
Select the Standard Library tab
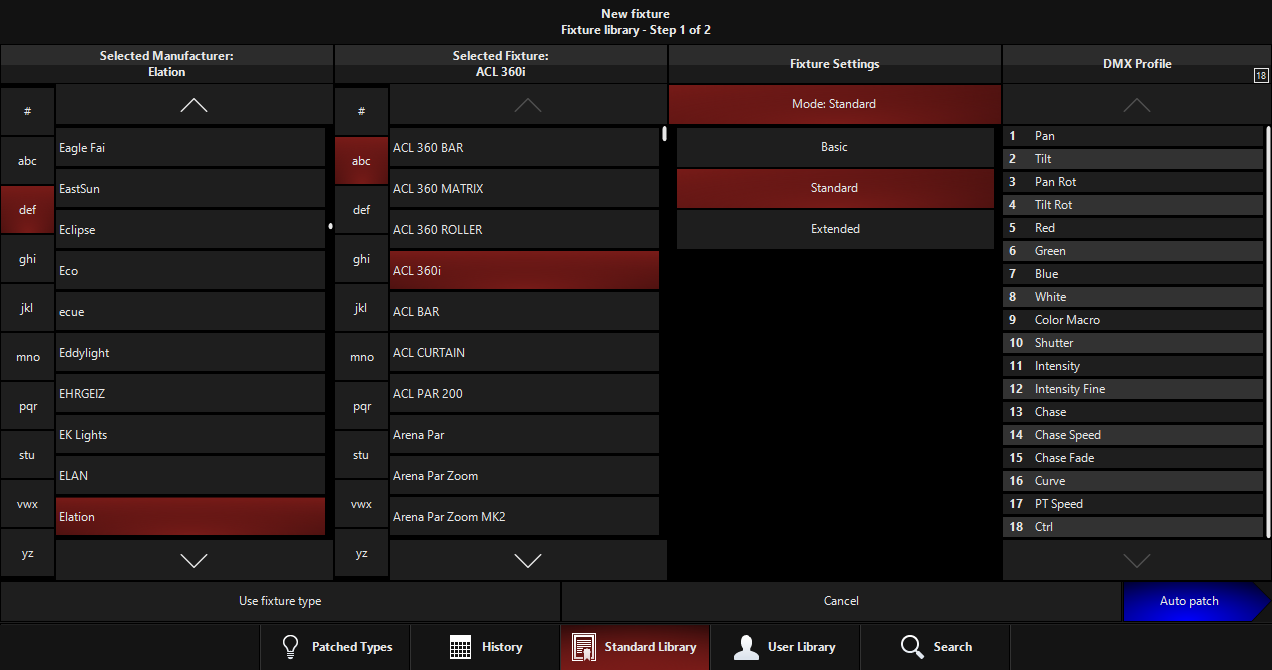(x=635, y=647)
